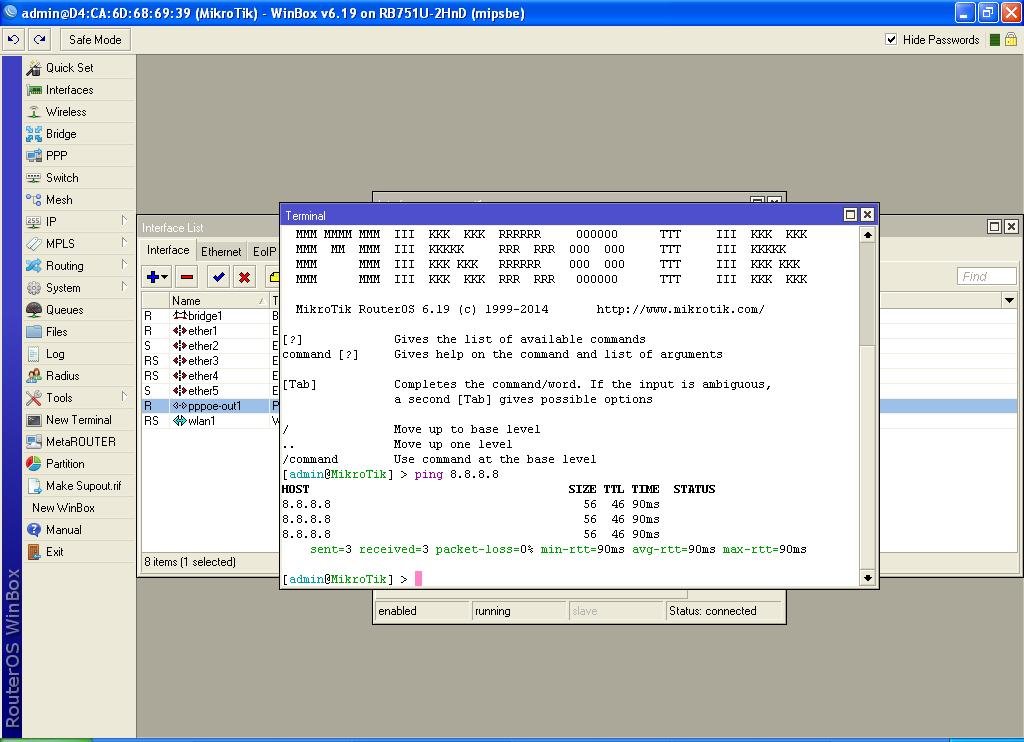Screen dimensions: 1024x742
Task: Click New WinBox in sidebar
Action: (x=78, y=508)
